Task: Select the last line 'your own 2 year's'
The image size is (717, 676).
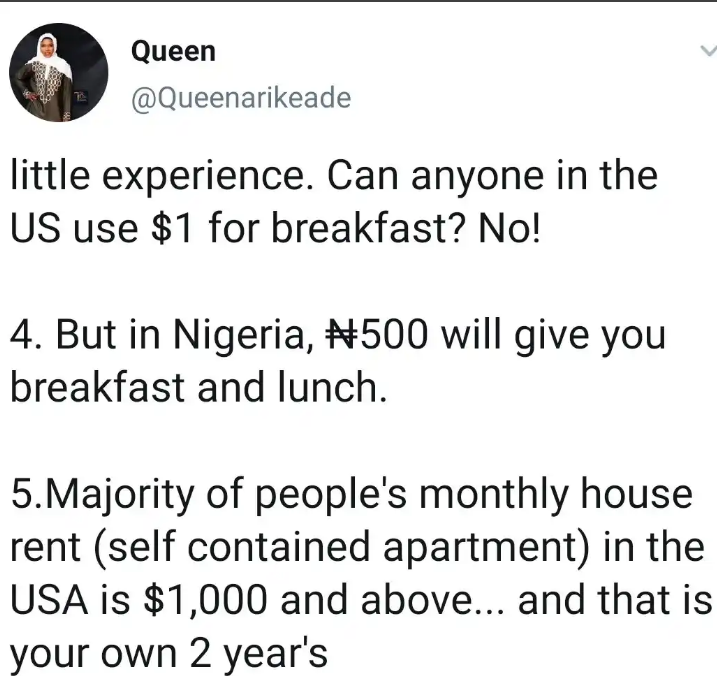Action: (x=169, y=654)
